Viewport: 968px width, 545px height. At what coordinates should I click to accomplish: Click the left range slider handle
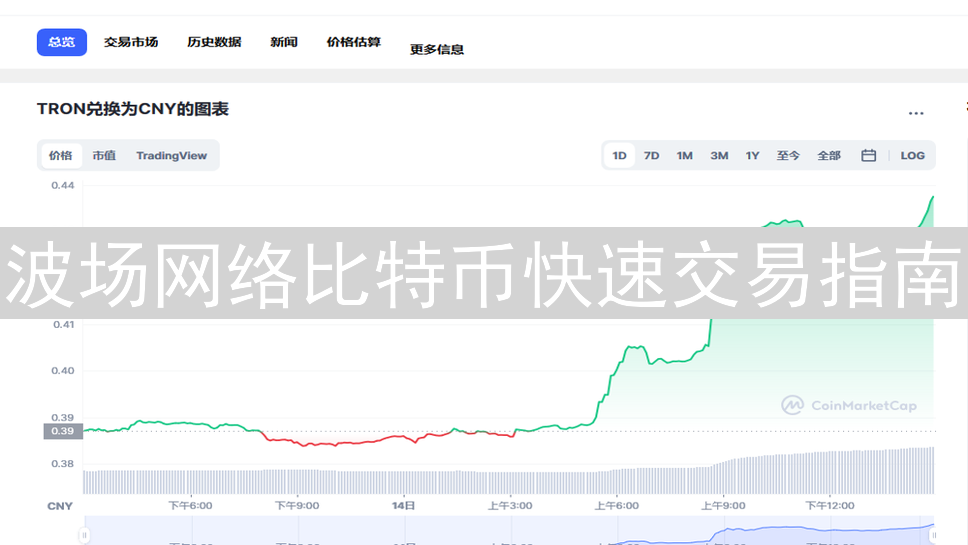(85, 535)
